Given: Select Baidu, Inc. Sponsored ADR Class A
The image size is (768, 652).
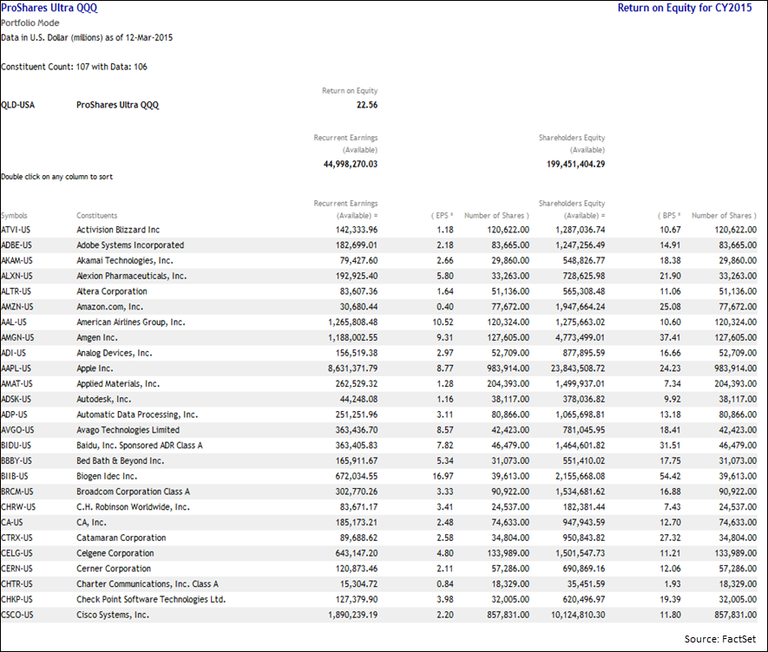Looking at the screenshot, I should point(140,445).
